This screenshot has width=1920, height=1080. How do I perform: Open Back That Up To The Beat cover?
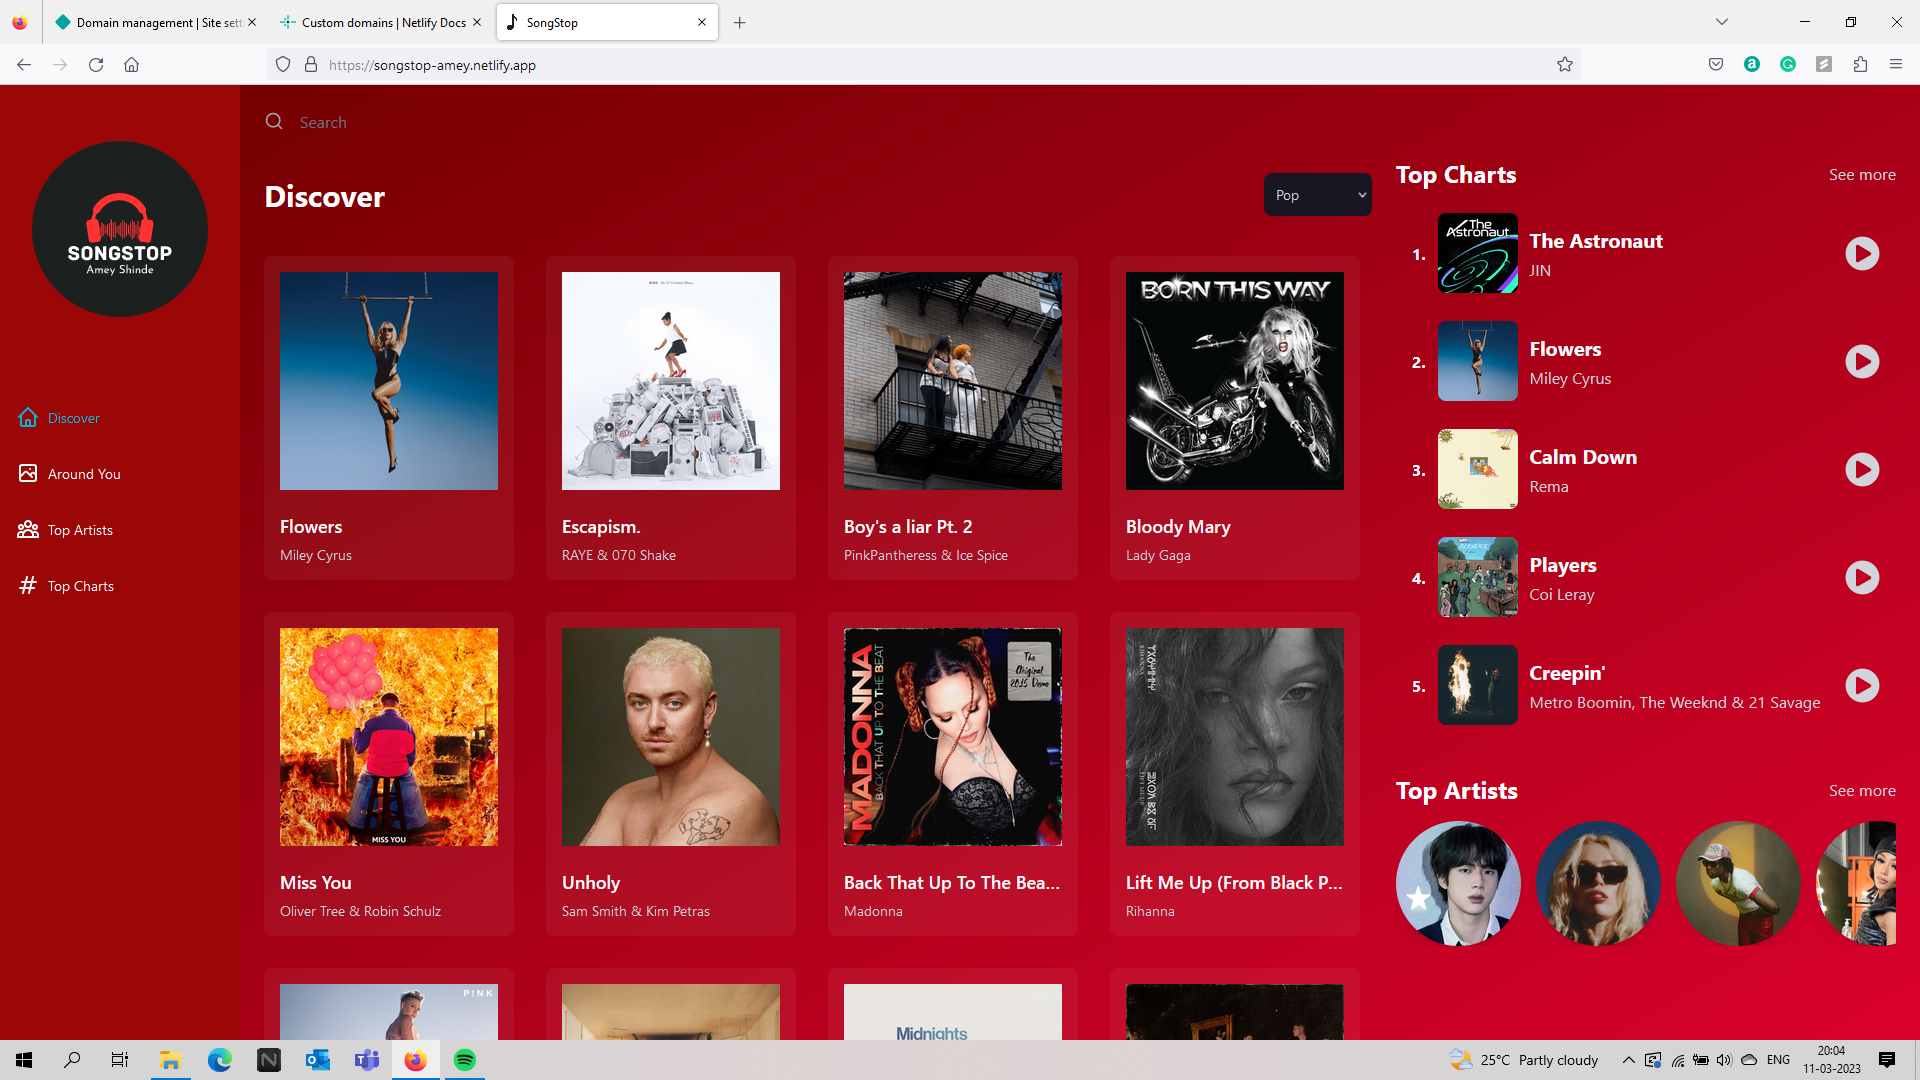tap(953, 737)
